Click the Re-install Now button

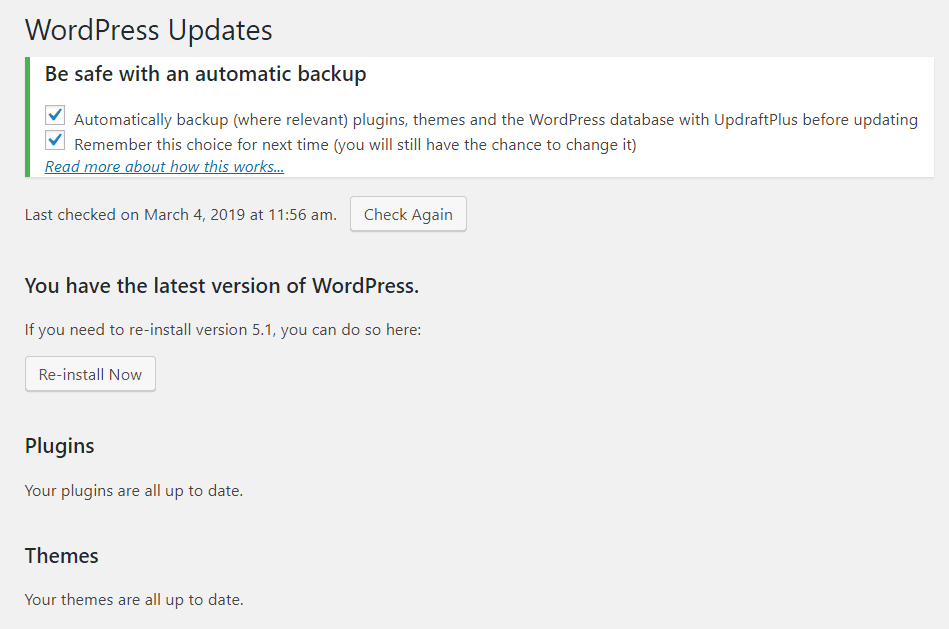(x=90, y=374)
